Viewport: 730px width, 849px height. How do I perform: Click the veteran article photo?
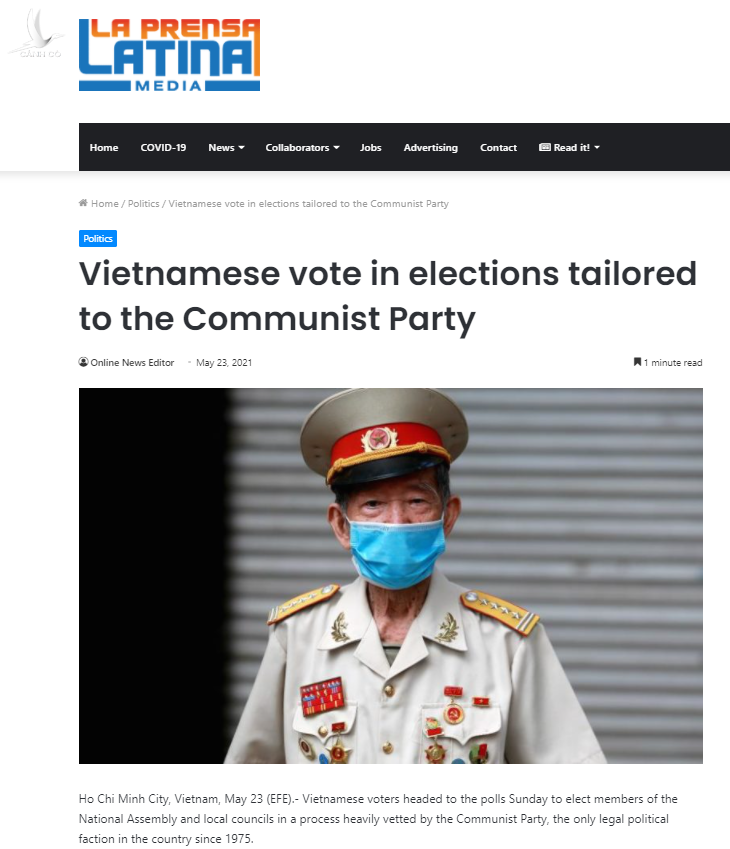390,576
